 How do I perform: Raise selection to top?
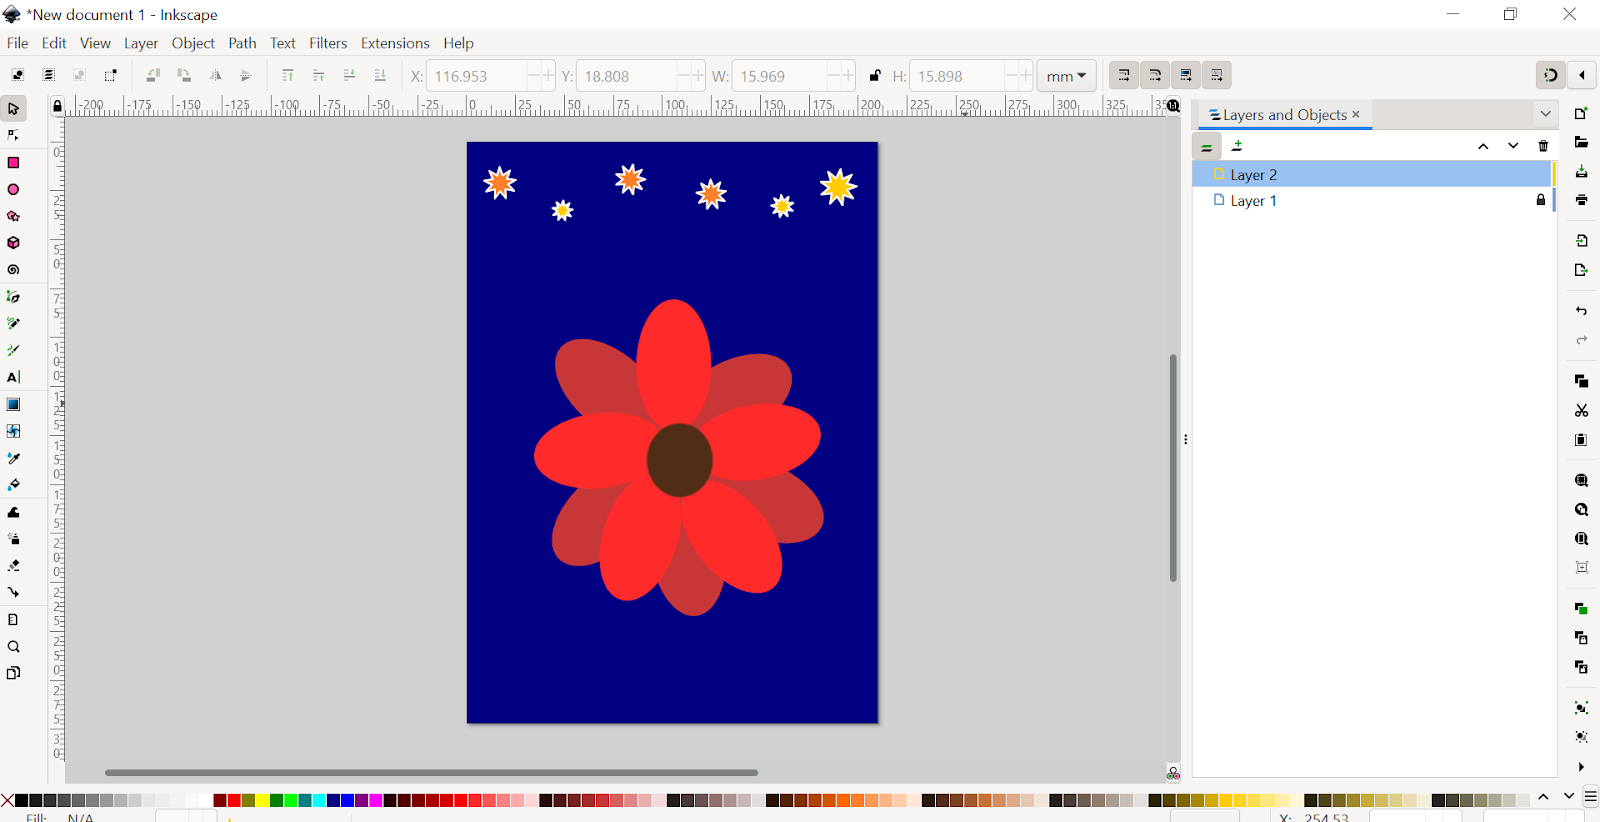tap(288, 75)
